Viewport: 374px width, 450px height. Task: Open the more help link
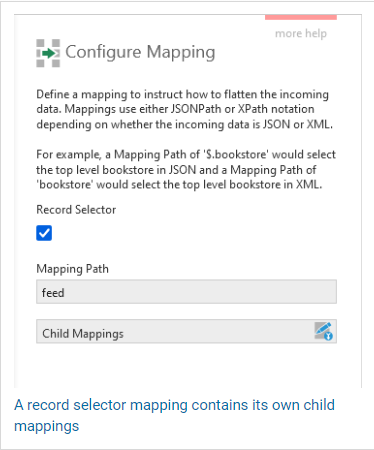click(x=301, y=33)
